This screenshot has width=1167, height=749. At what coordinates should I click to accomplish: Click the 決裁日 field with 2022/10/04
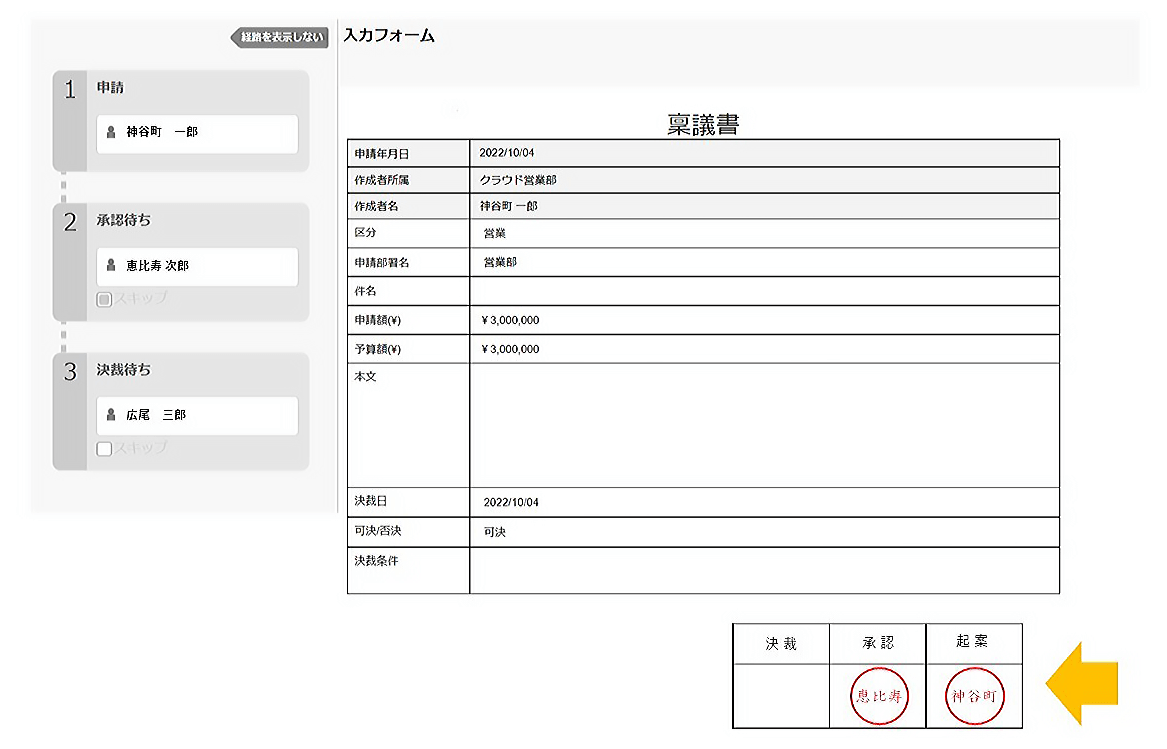coord(763,502)
